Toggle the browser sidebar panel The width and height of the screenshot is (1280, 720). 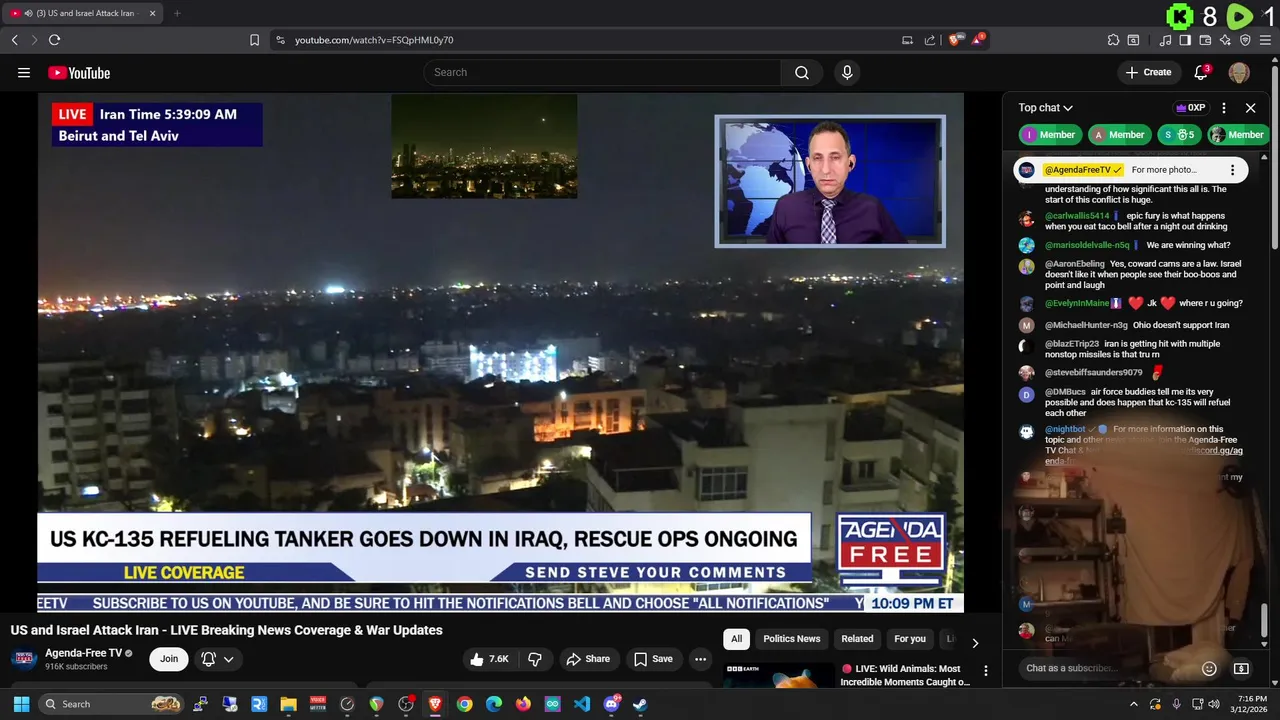tap(1185, 40)
